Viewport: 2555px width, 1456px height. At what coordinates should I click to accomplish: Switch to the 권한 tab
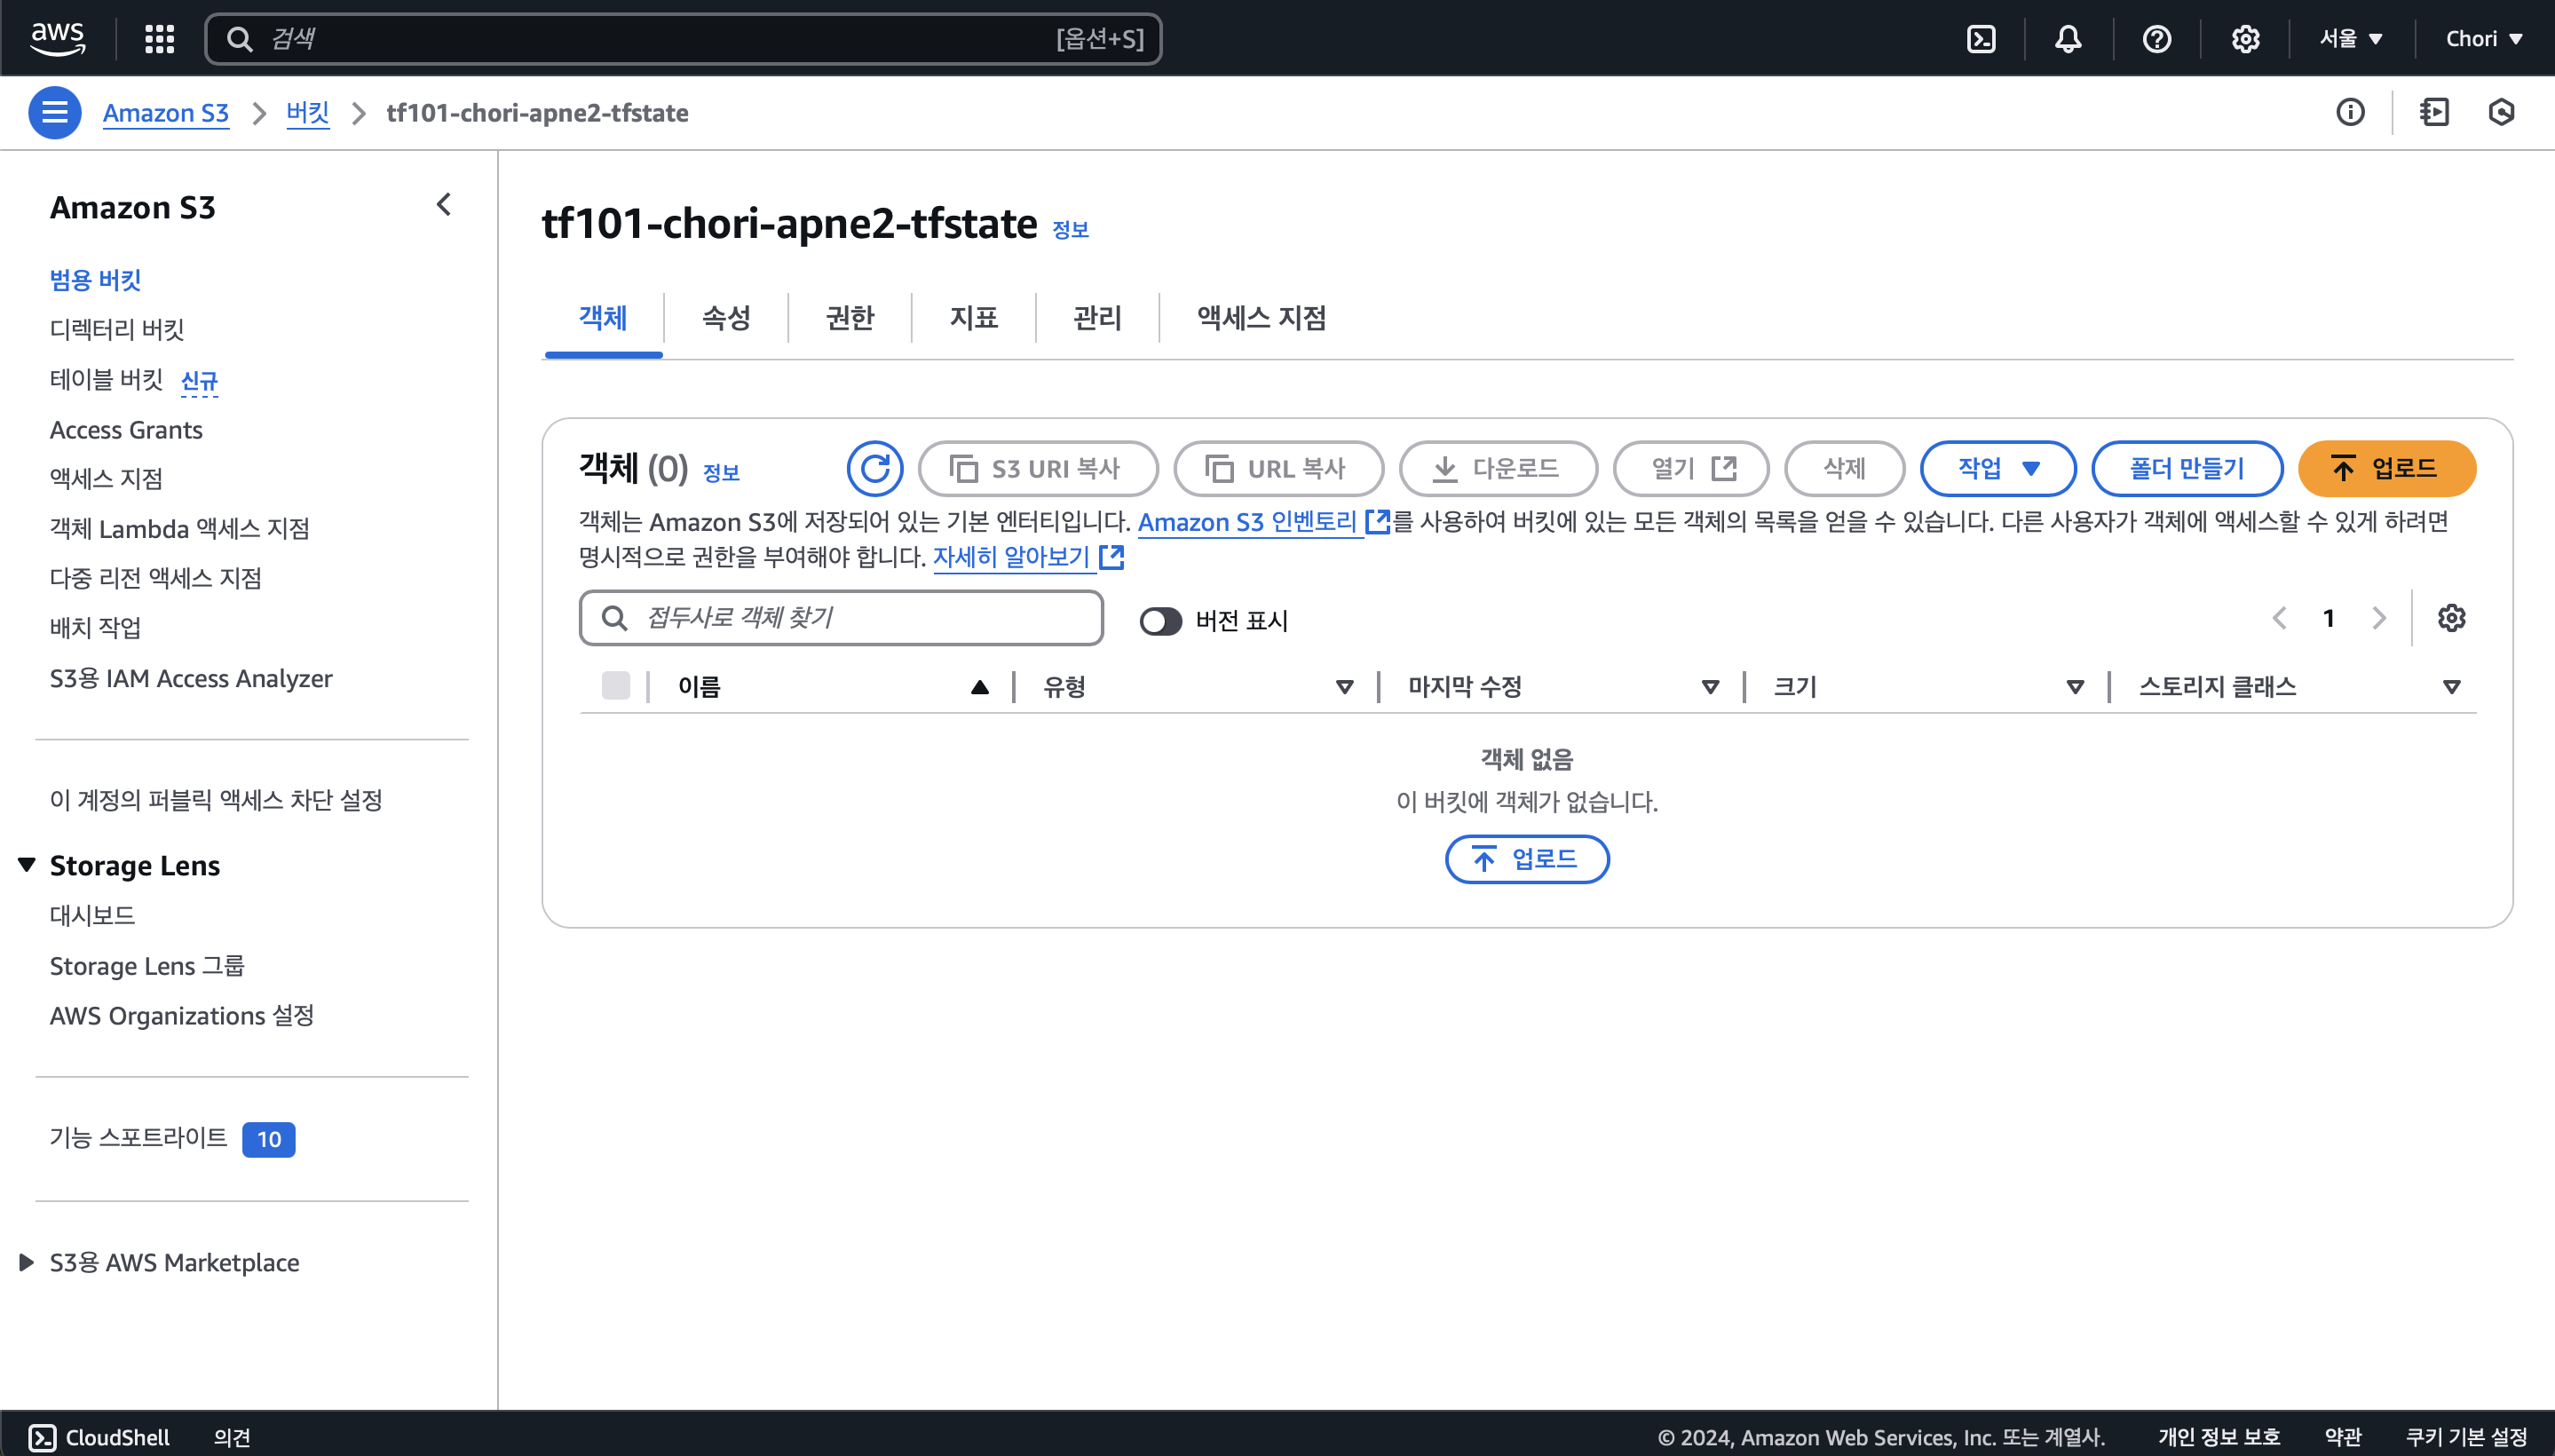click(x=850, y=318)
